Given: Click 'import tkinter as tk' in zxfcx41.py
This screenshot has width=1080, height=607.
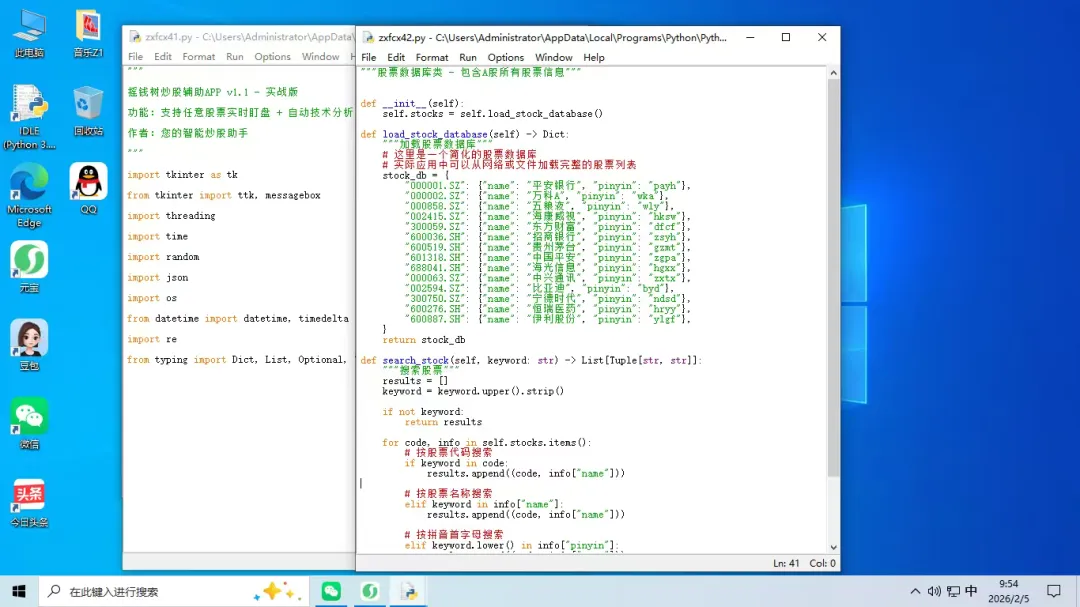Looking at the screenshot, I should [182, 175].
